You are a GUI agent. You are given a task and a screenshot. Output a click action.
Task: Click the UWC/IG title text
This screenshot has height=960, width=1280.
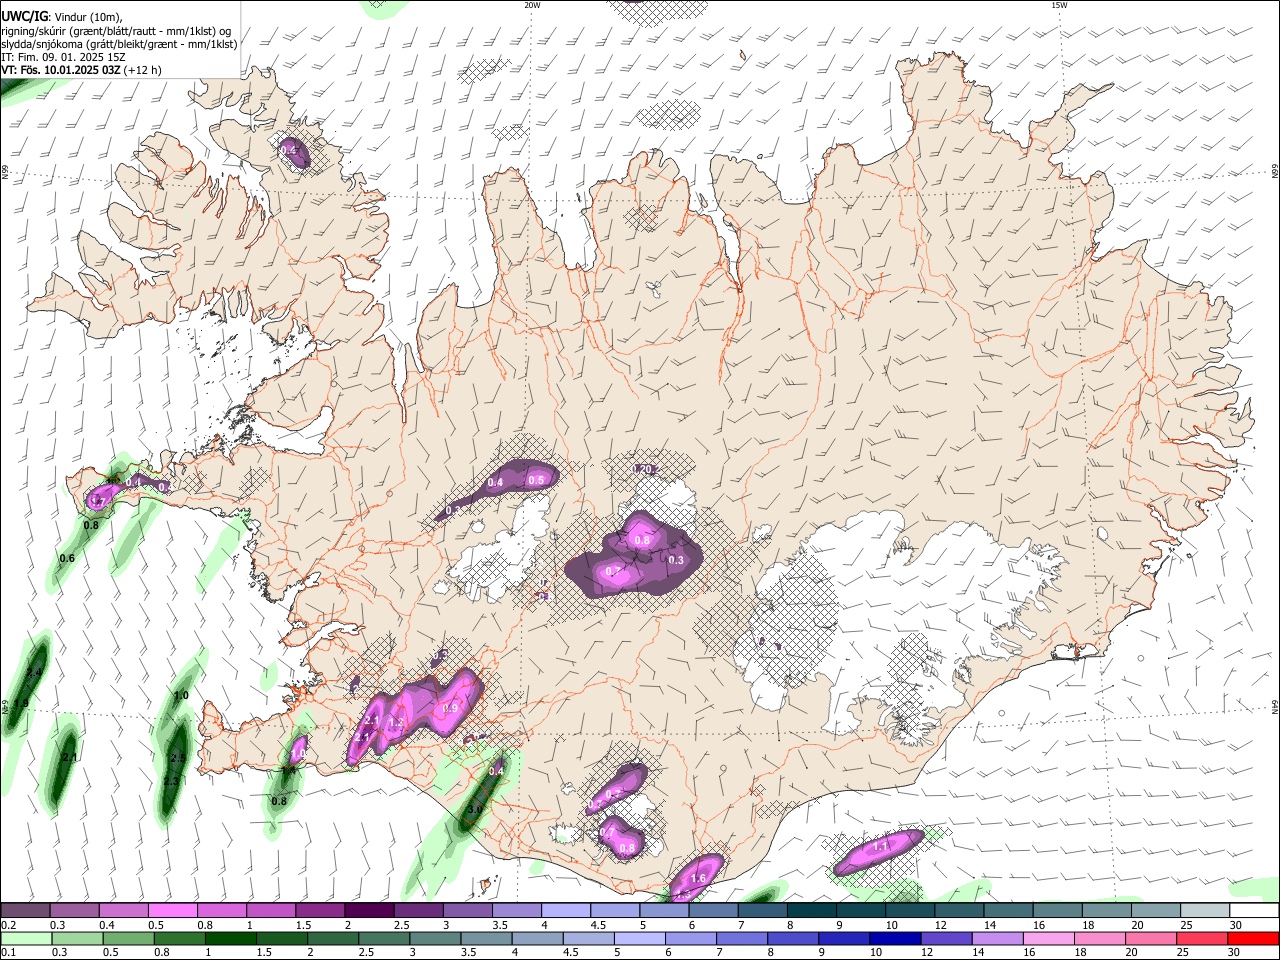[x=24, y=15]
